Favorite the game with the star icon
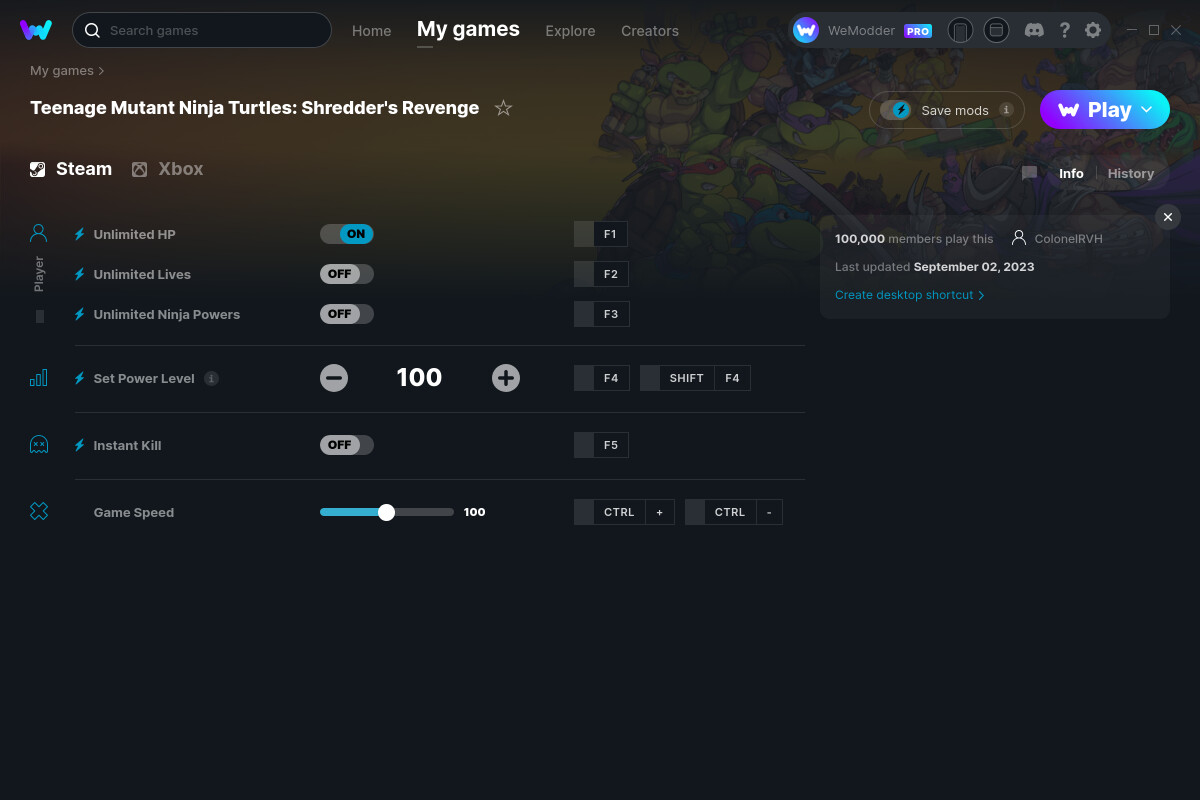 503,108
